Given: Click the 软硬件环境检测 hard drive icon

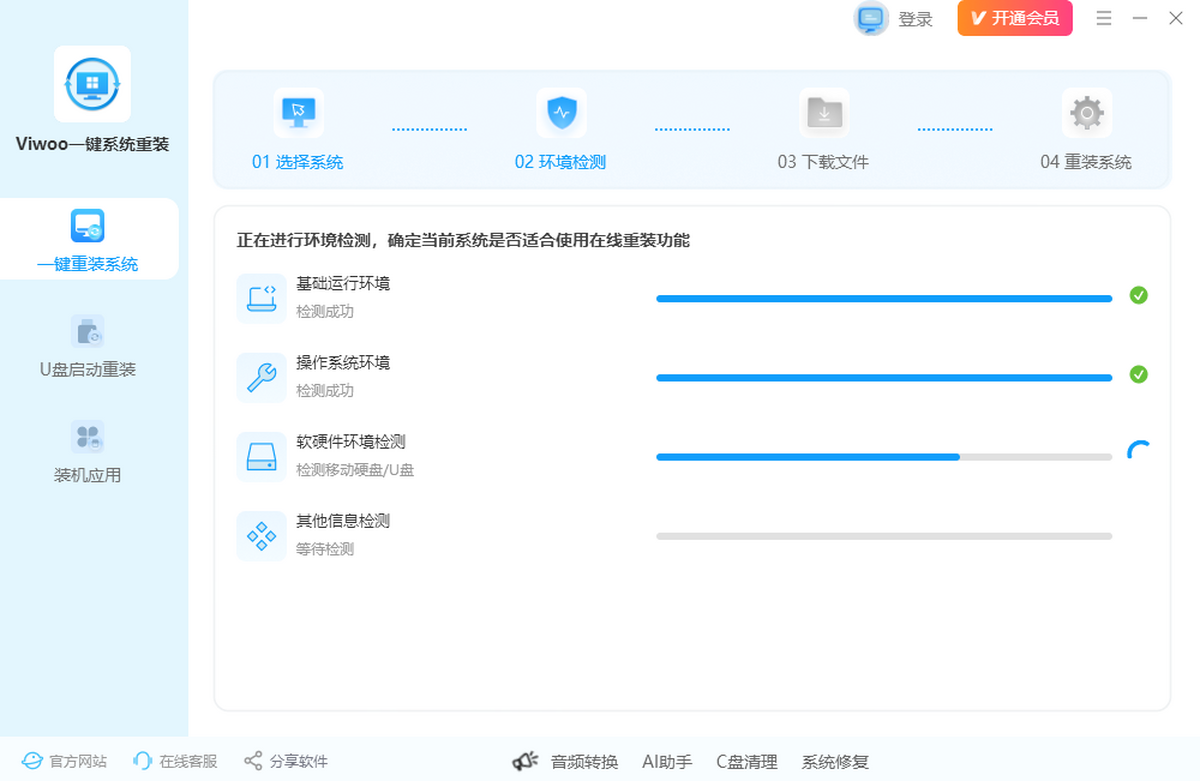Looking at the screenshot, I should [x=262, y=456].
